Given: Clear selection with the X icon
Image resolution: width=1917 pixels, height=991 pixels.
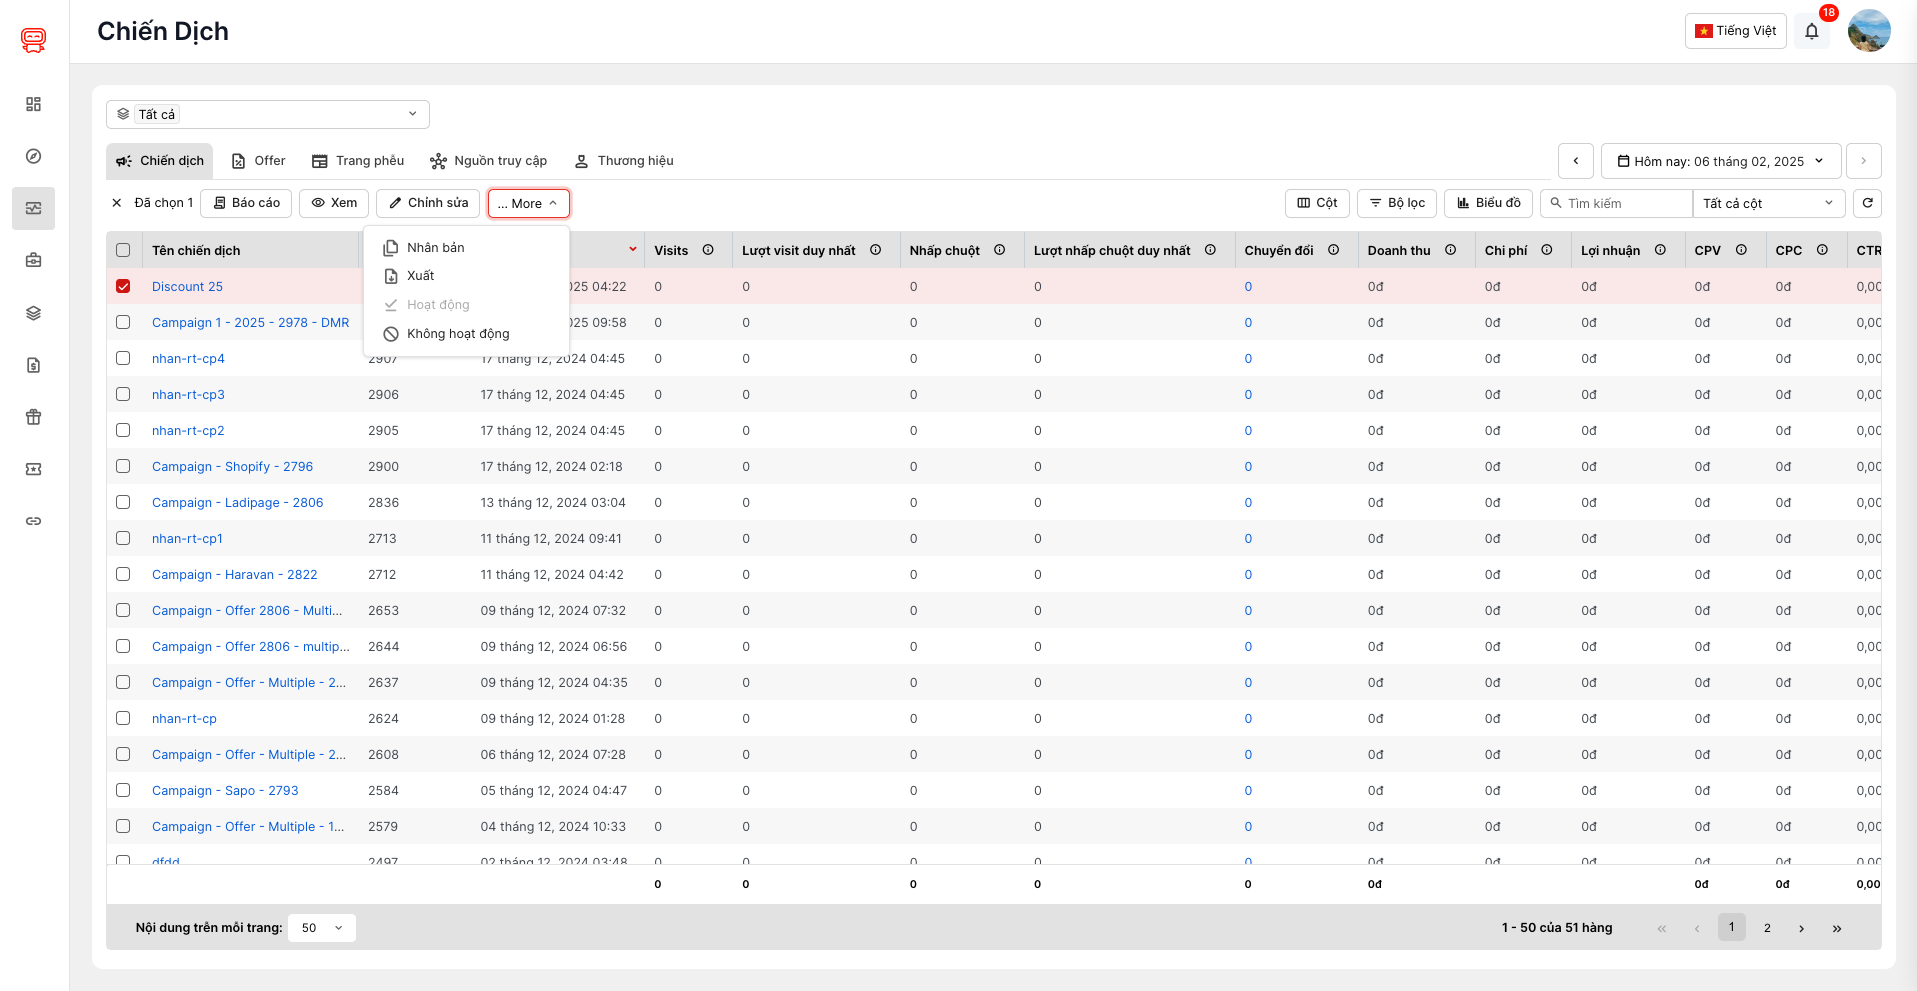Looking at the screenshot, I should point(117,203).
